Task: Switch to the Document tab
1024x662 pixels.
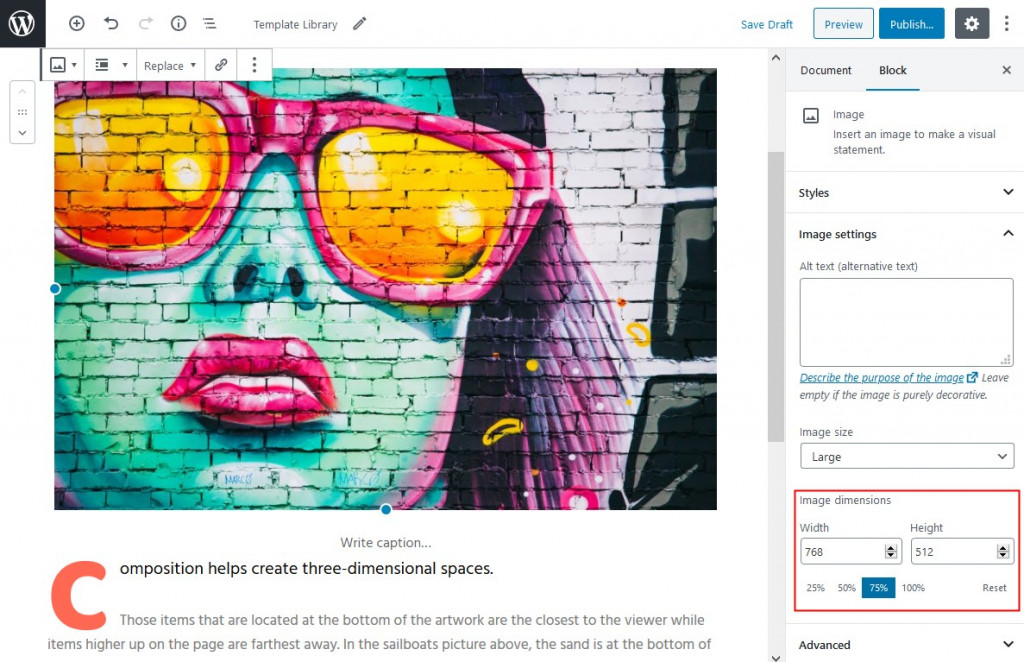Action: (825, 70)
